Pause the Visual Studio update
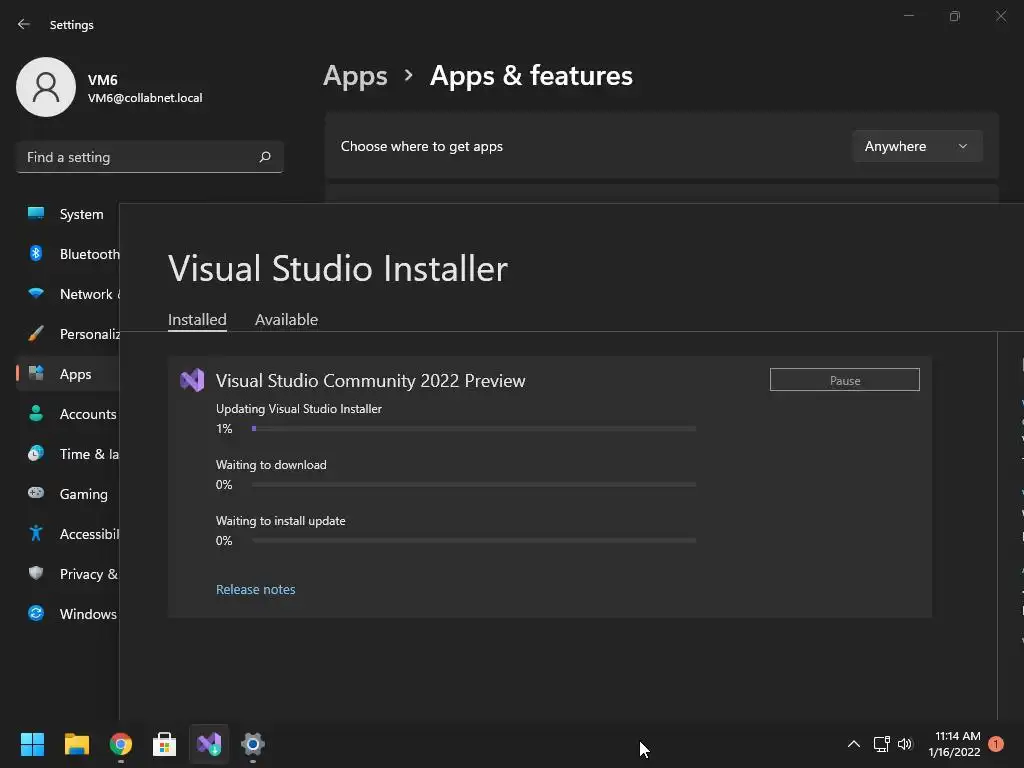Screen dimensions: 1024x768 pyautogui.click(x=844, y=380)
